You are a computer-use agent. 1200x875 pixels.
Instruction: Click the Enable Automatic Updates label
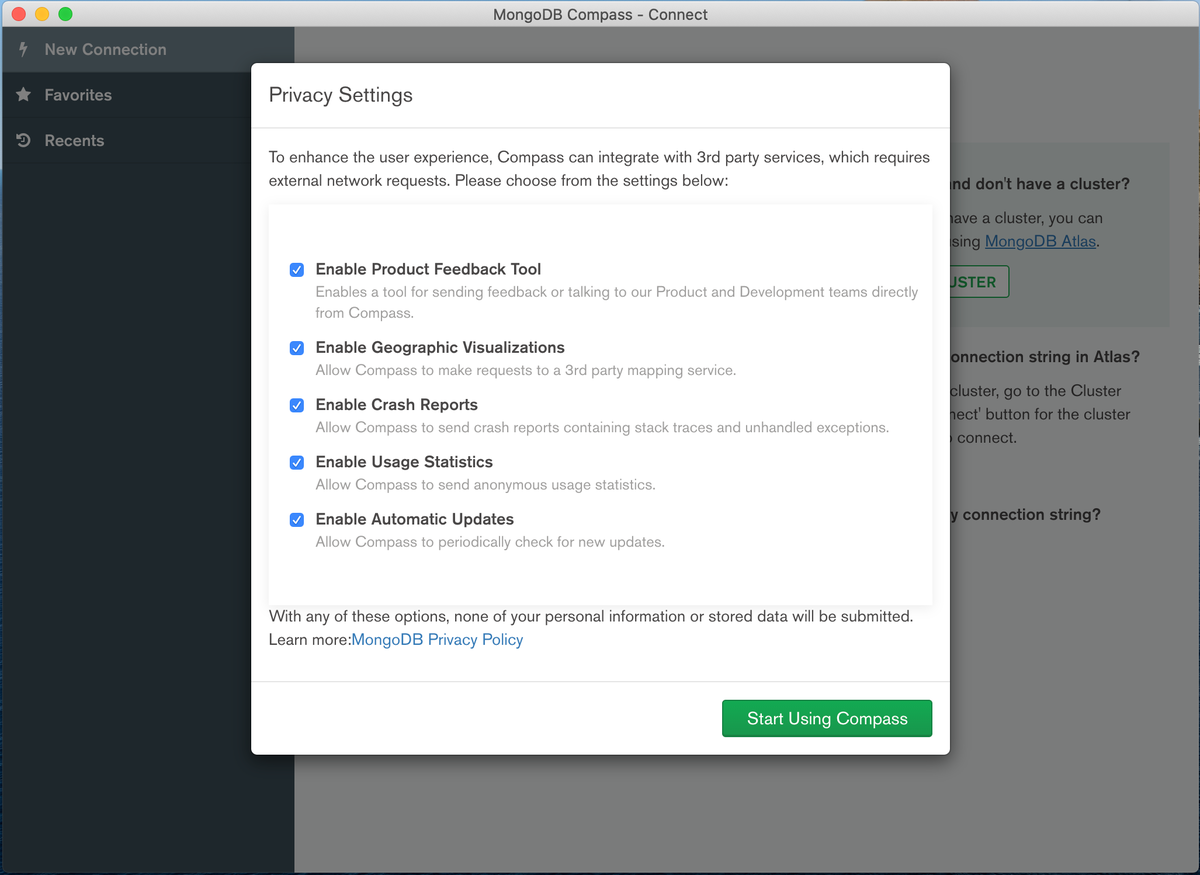coord(415,519)
